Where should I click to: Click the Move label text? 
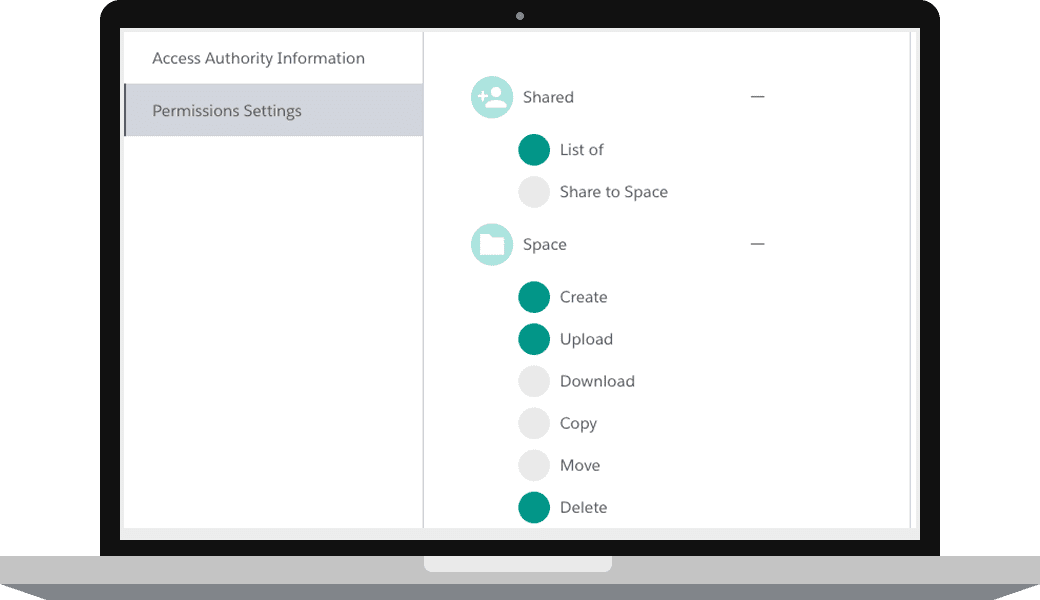tap(580, 465)
